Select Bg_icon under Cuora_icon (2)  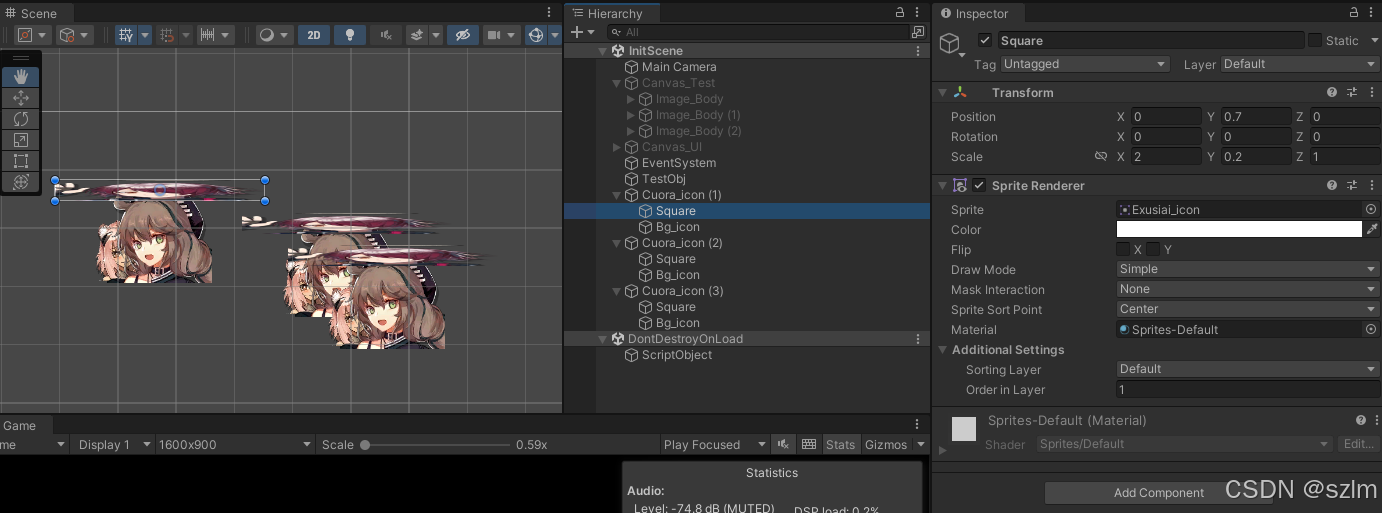[678, 275]
